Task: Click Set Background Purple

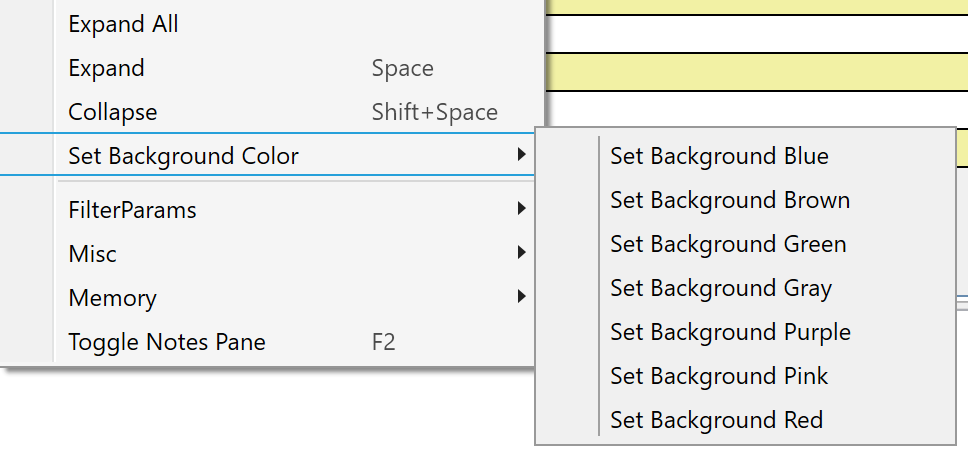Action: 730,332
